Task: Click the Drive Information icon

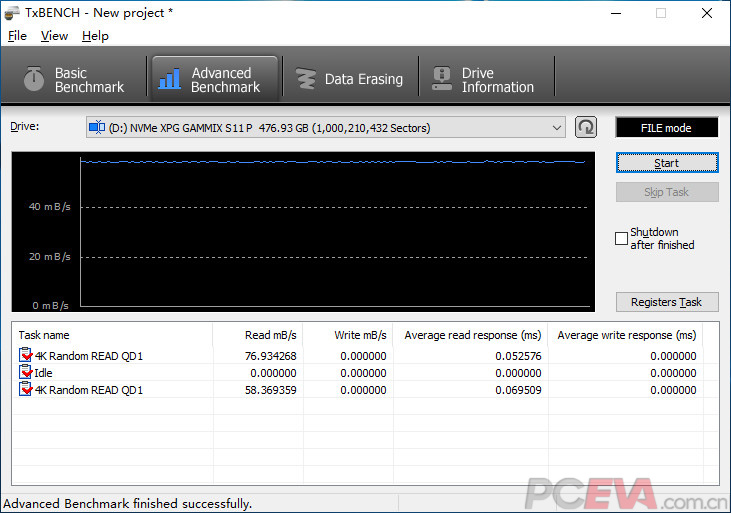Action: 440,79
